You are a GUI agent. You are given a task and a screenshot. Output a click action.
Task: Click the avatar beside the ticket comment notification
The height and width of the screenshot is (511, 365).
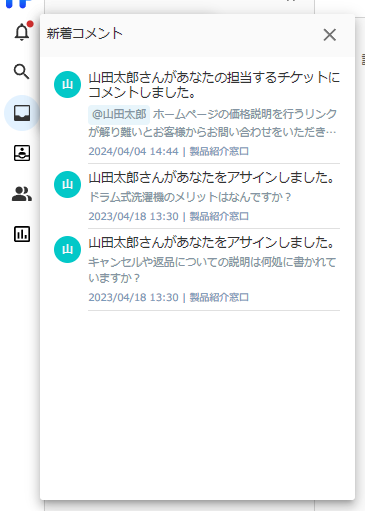(x=67, y=85)
